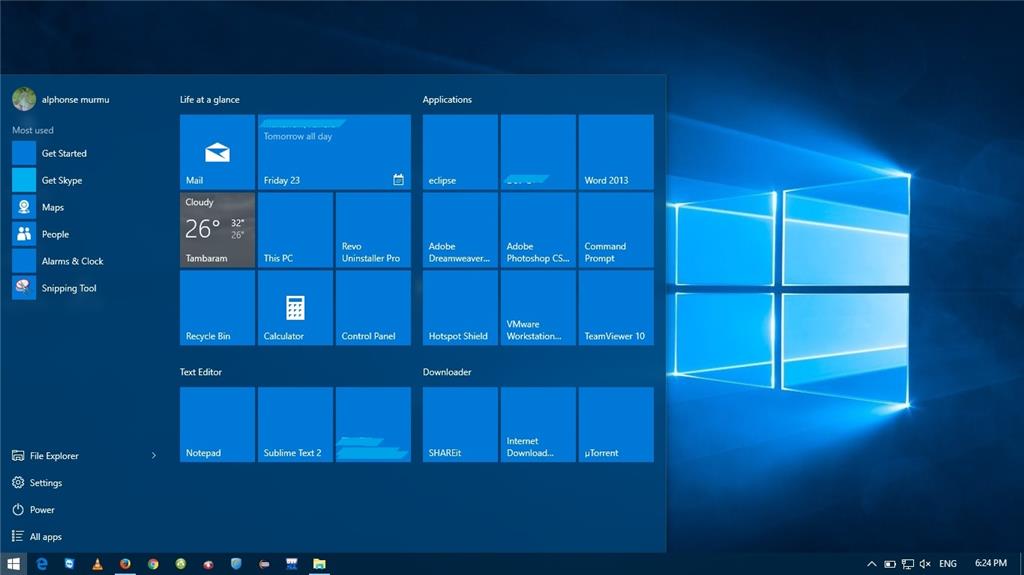Screen dimensions: 1024x575
Task: Launch the TeamViewer 10 tile
Action: (x=616, y=308)
